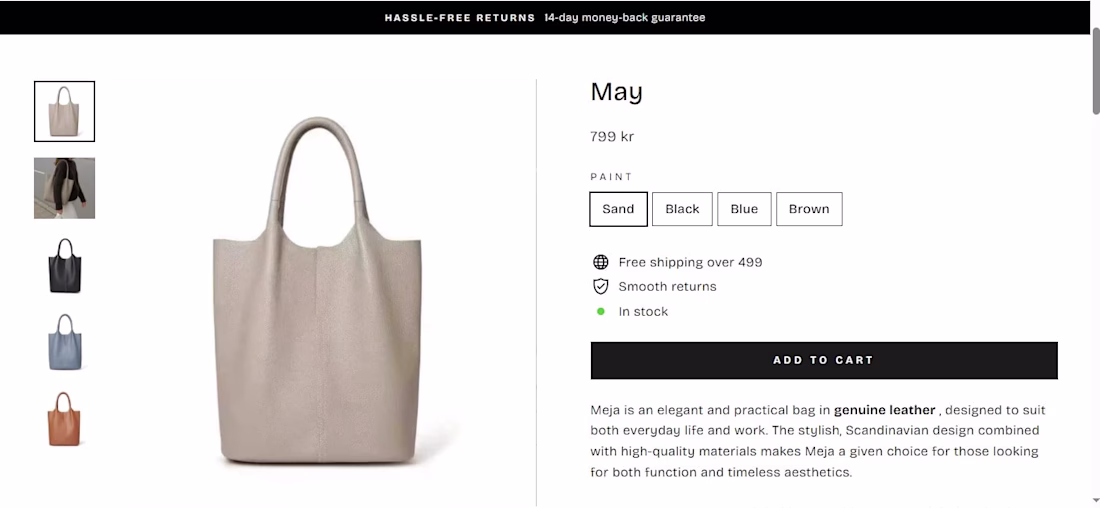The image size is (1100, 508).
Task: Add the bag to cart
Action: point(823,360)
